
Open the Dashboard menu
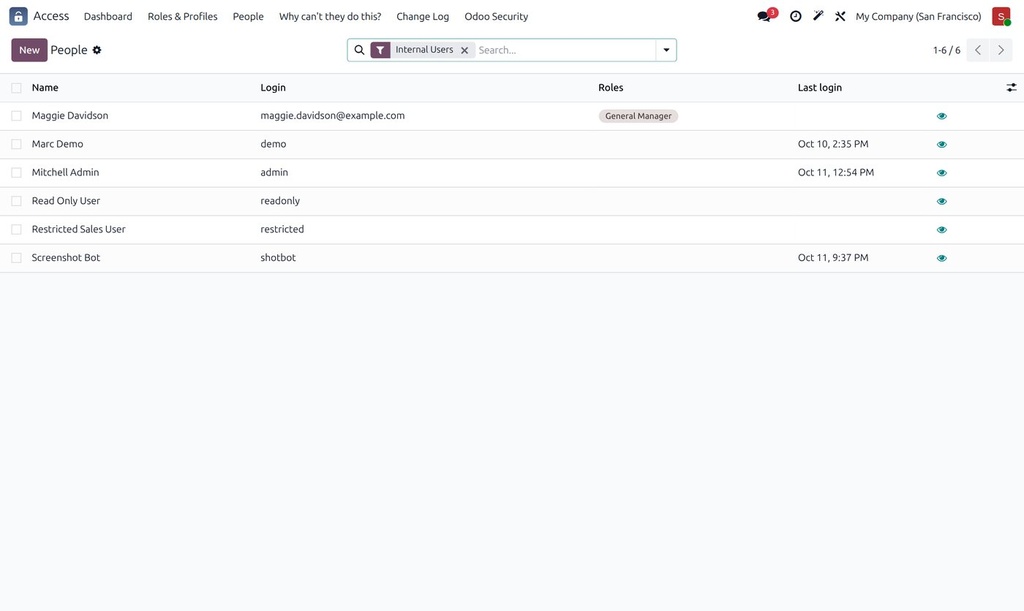[108, 16]
